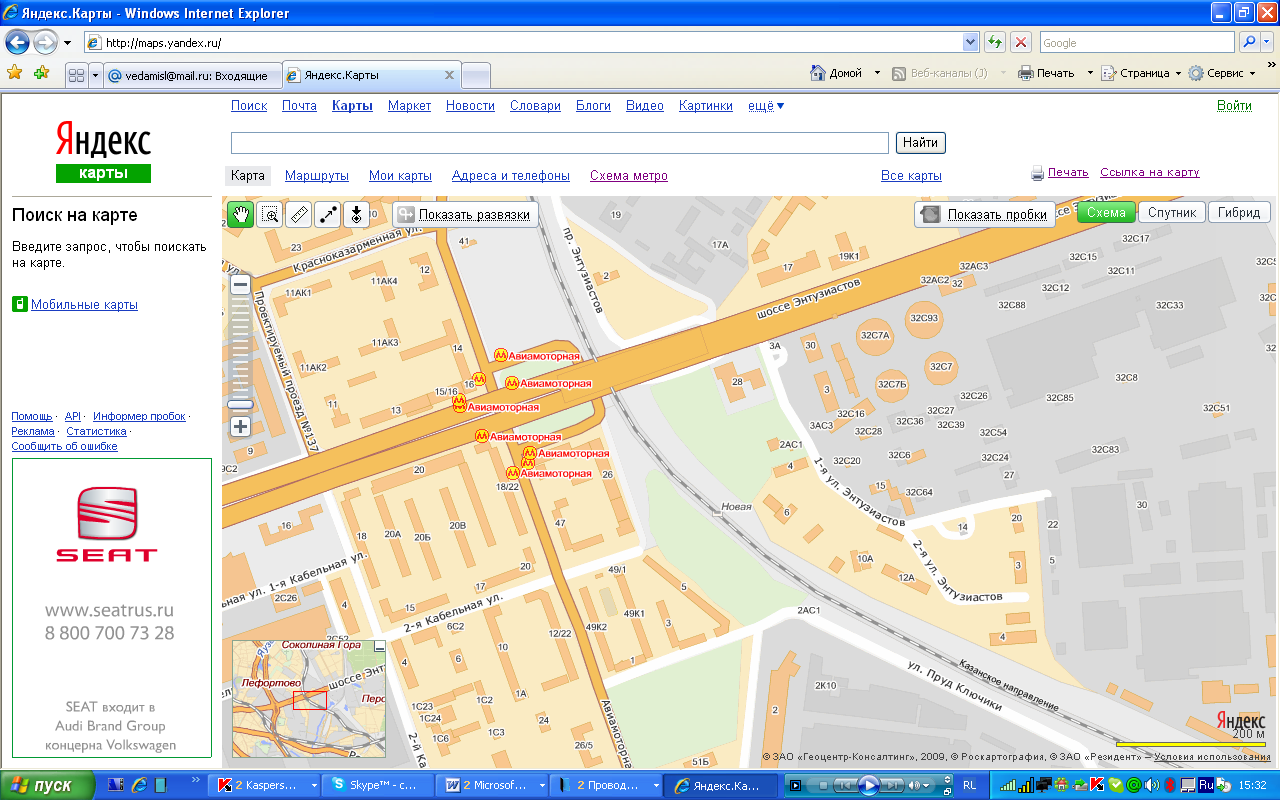Click Internet Explorer quick launch icon
1280x800 pixels.
point(139,785)
